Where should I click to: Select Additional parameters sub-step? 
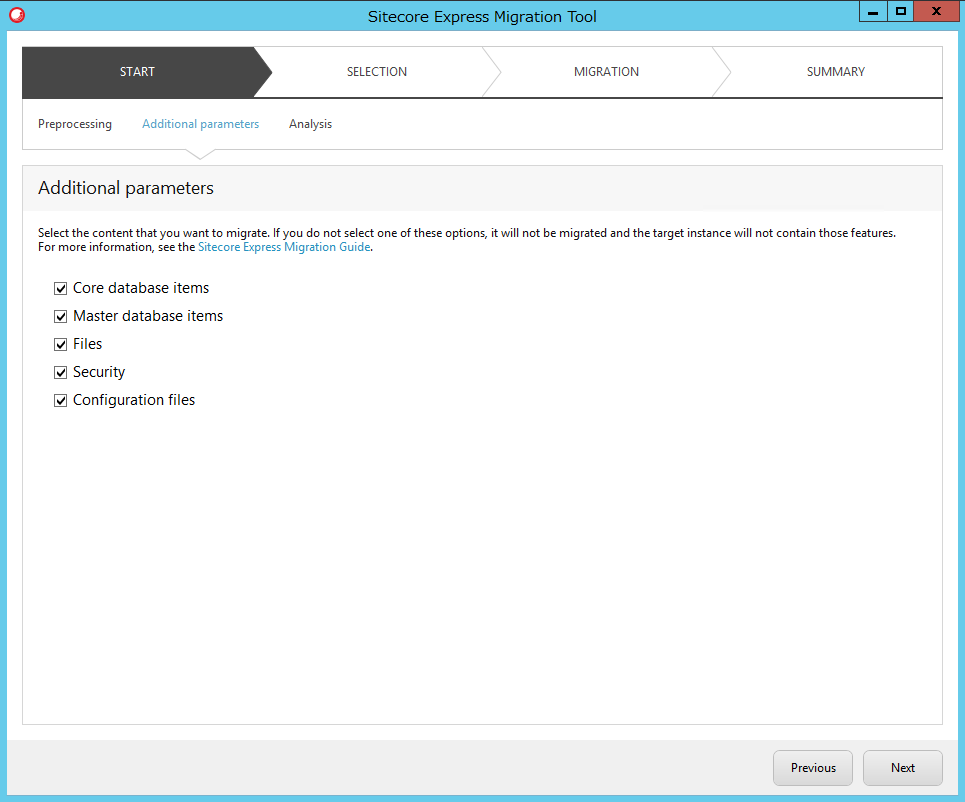point(201,124)
